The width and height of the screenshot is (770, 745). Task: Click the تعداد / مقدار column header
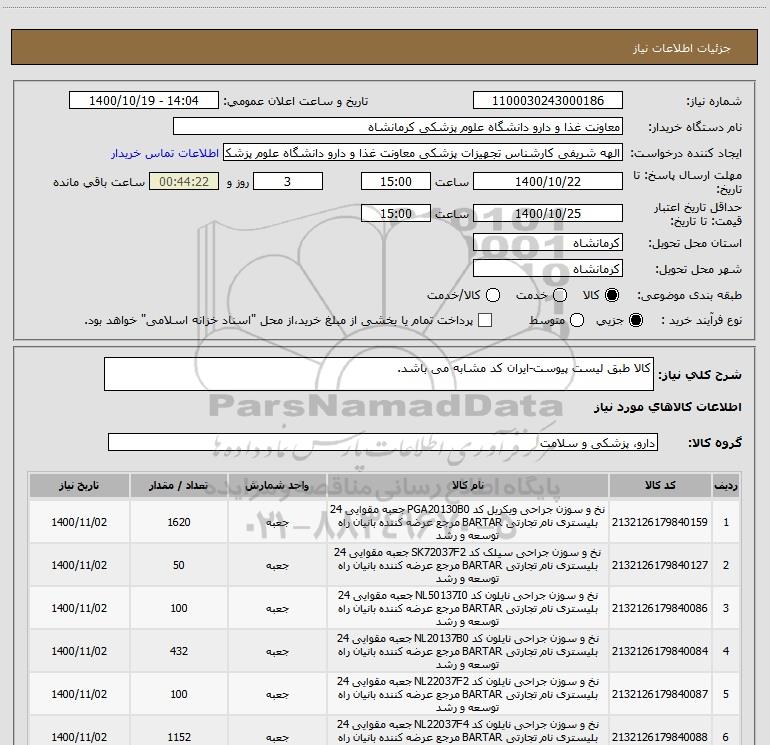pos(179,485)
